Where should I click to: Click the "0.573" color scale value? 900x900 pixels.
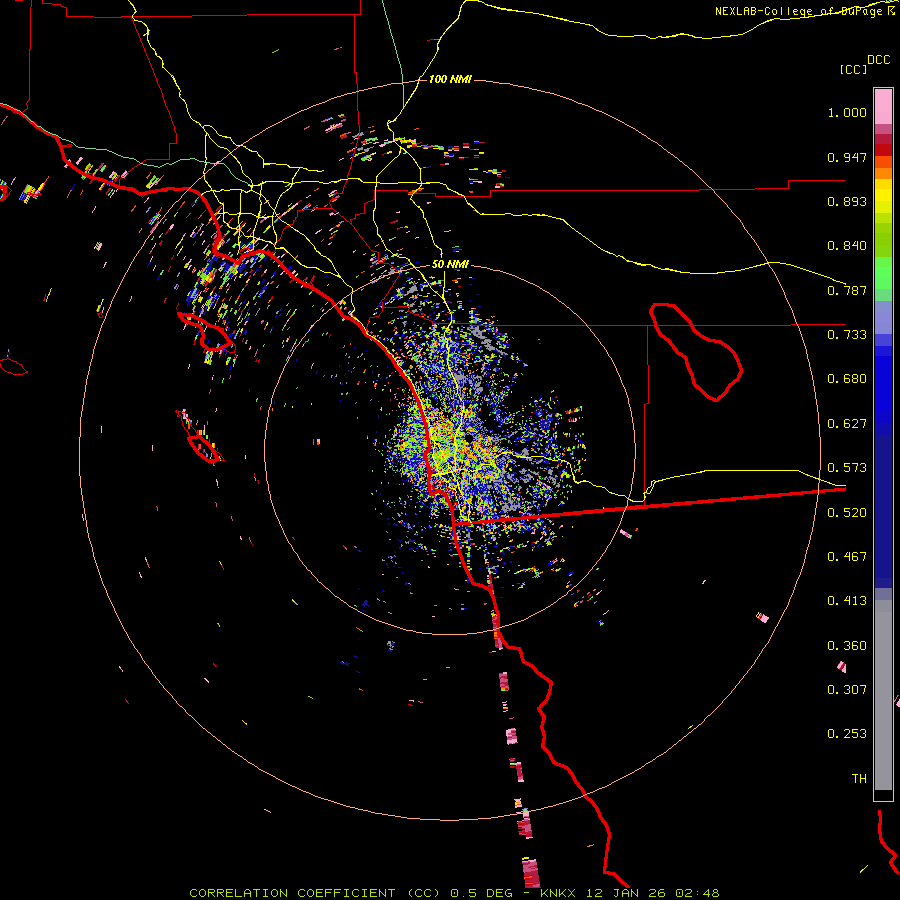pos(847,468)
